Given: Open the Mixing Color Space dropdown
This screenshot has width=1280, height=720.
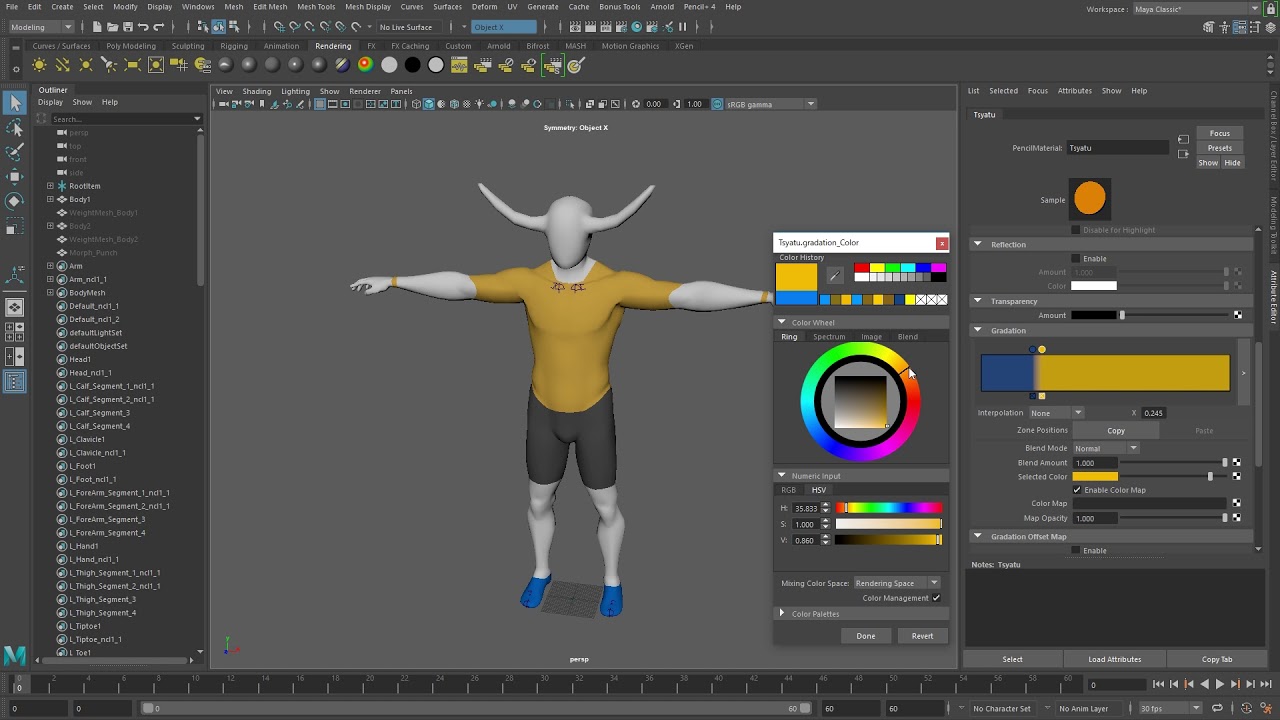Looking at the screenshot, I should [897, 583].
